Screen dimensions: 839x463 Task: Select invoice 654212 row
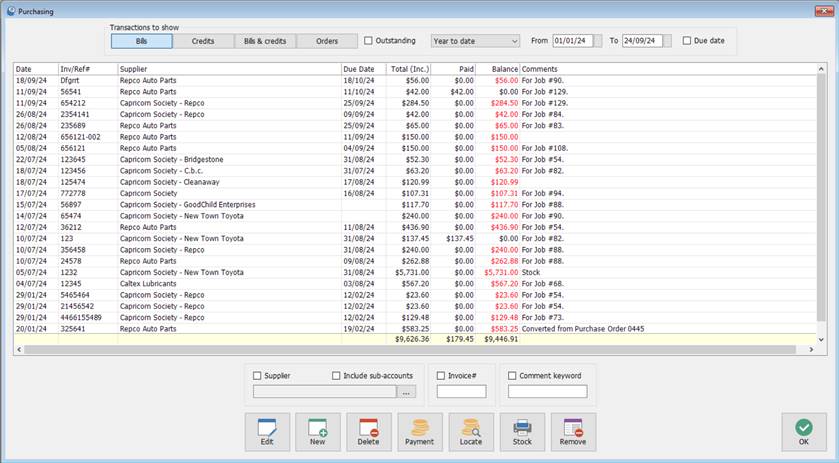click(x=416, y=103)
